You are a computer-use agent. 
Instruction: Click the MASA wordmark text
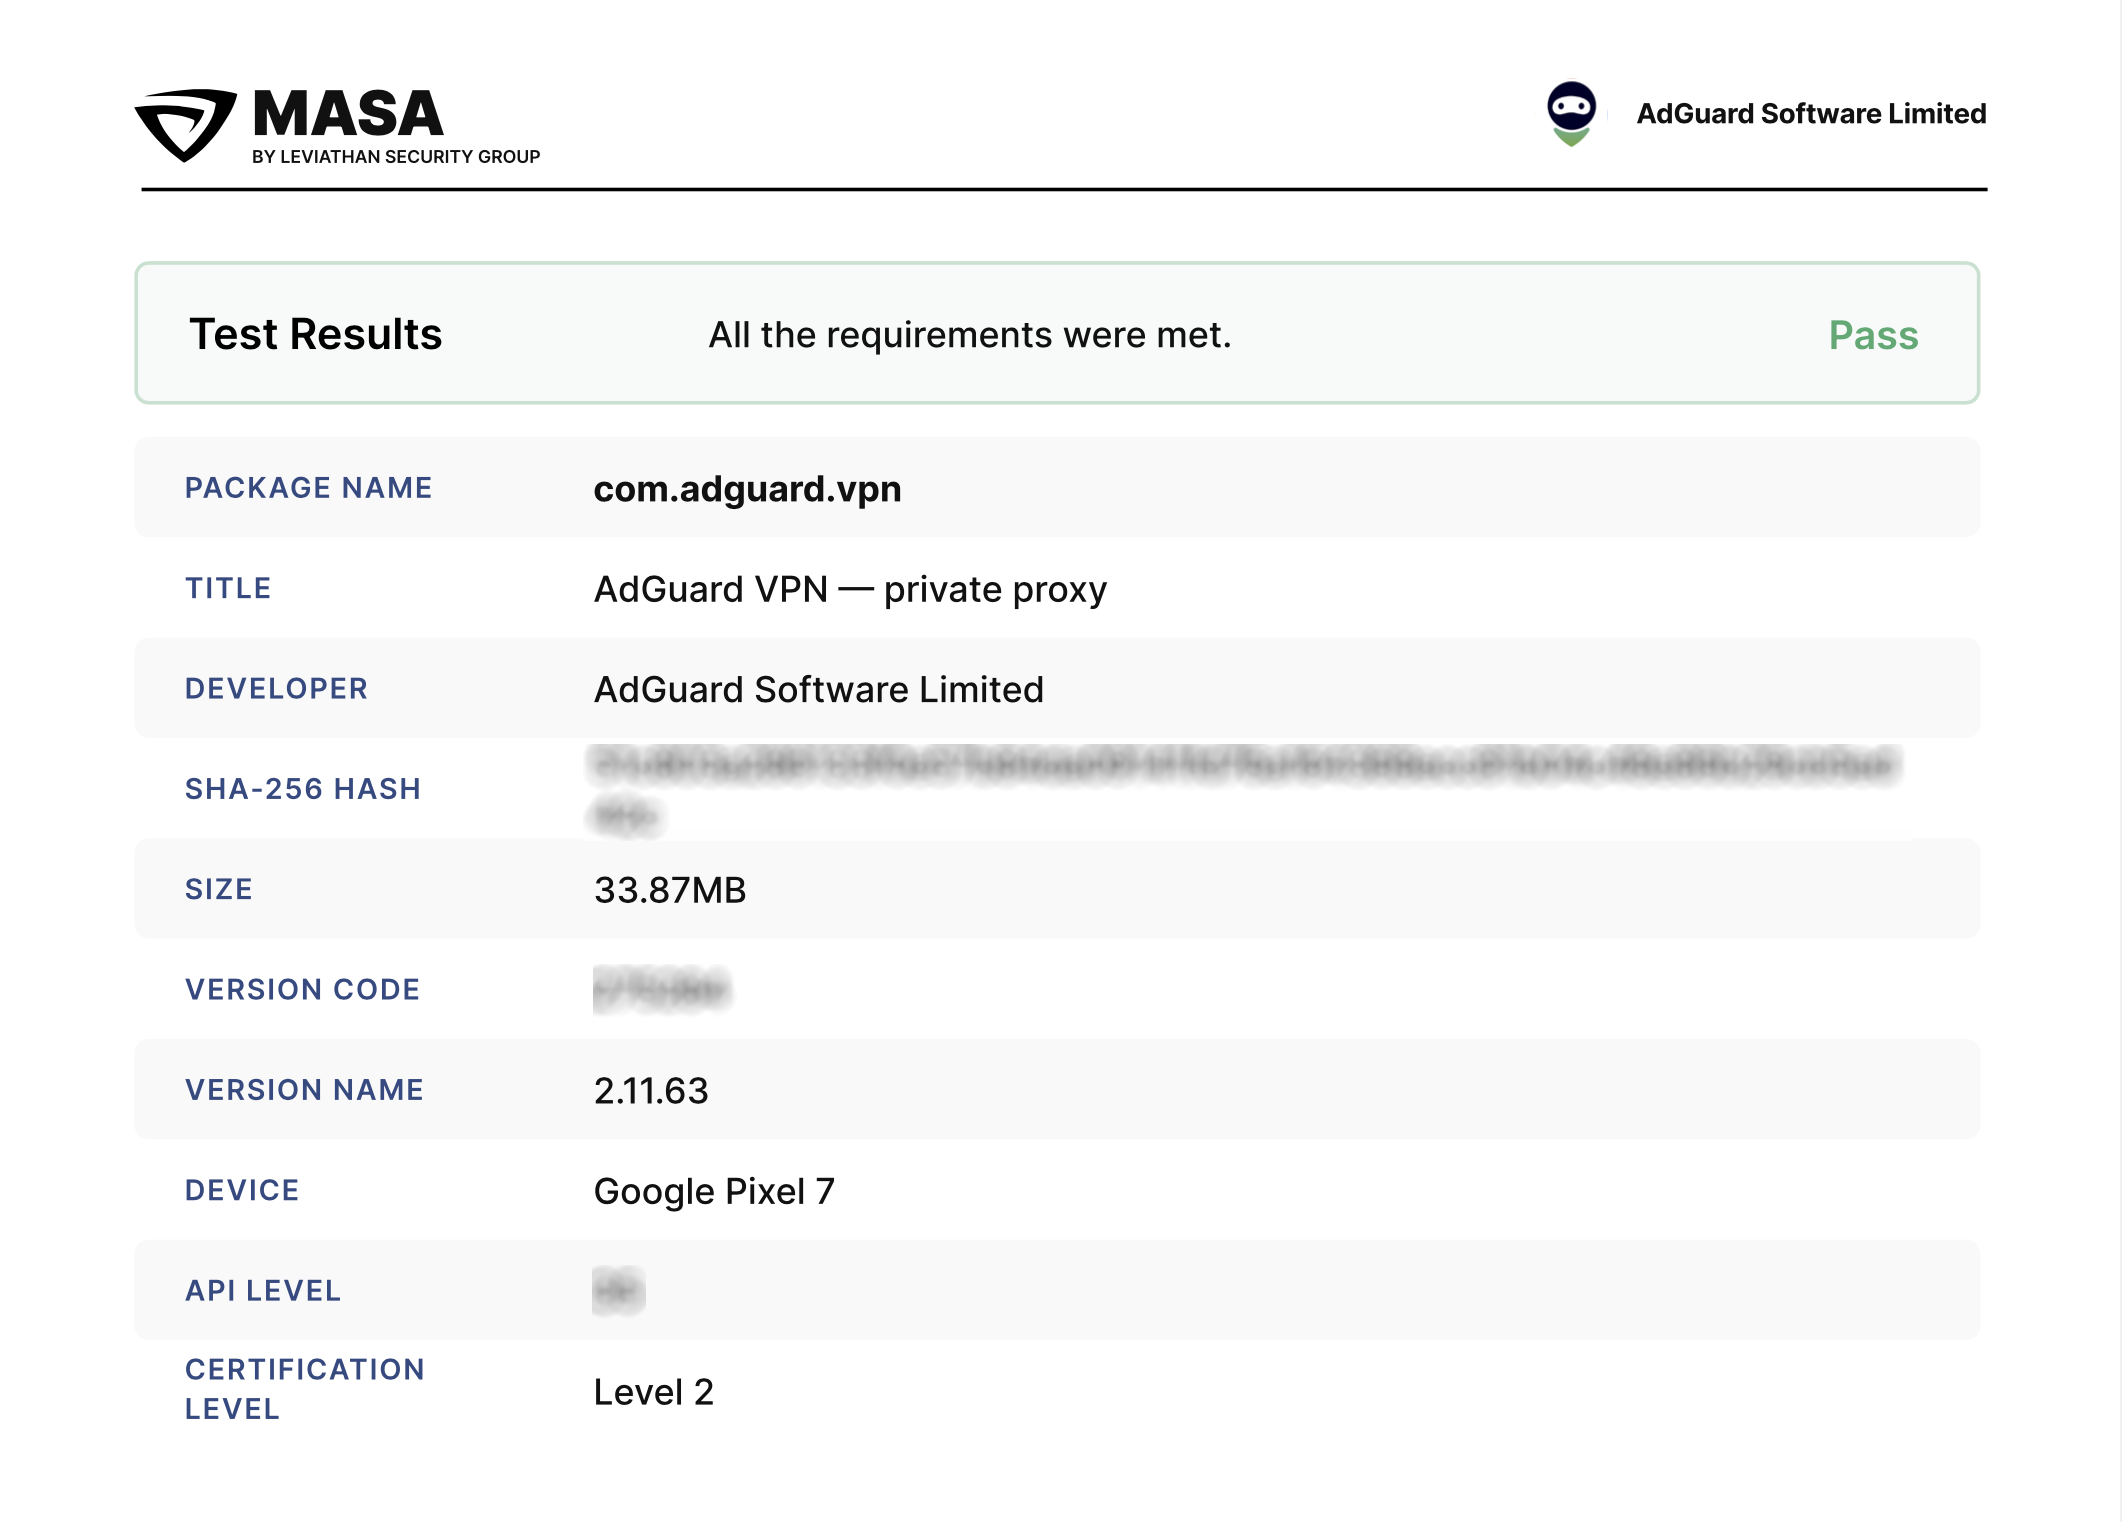tap(347, 113)
